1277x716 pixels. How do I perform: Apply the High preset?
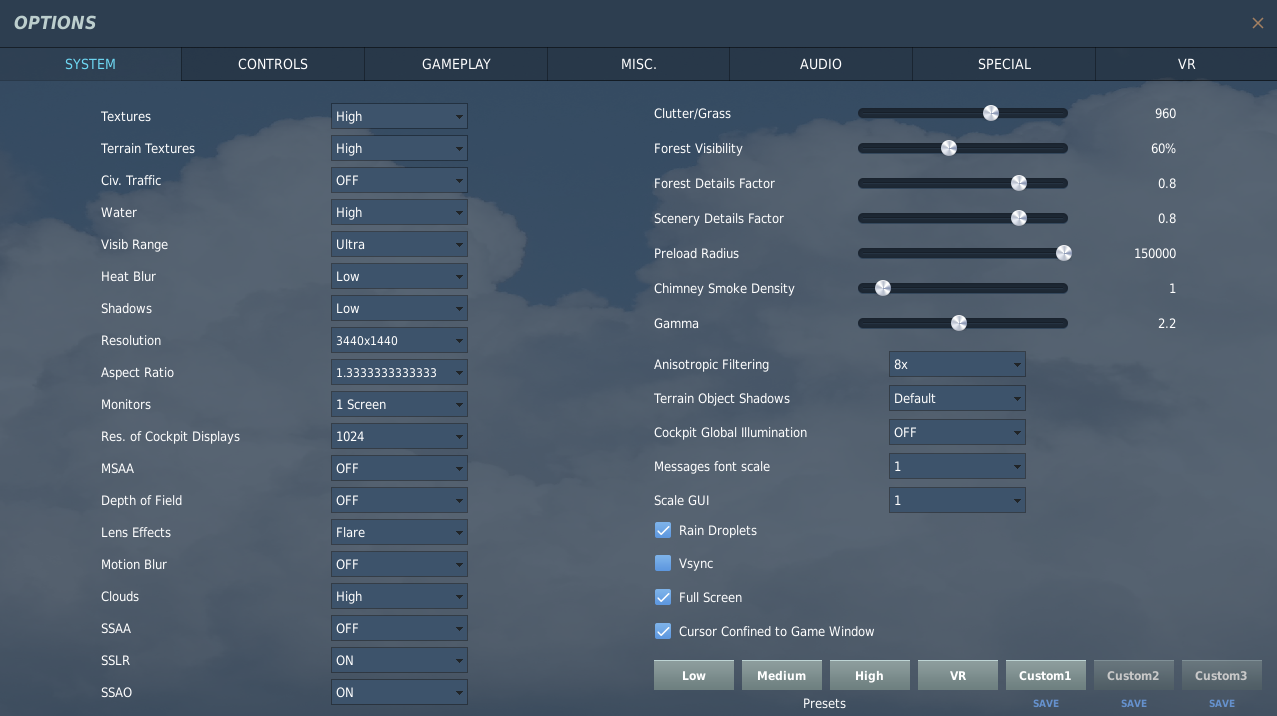pyautogui.click(x=870, y=675)
